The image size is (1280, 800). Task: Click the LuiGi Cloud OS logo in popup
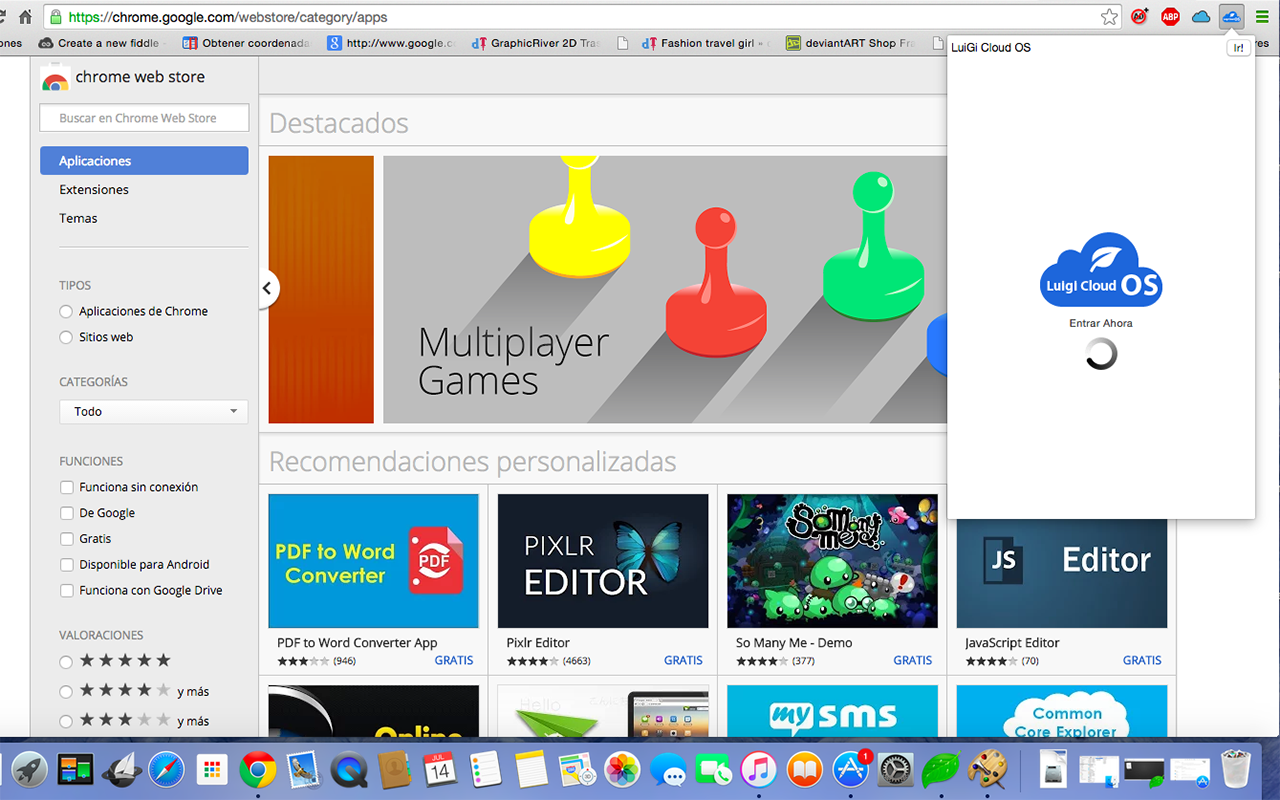(x=1101, y=271)
